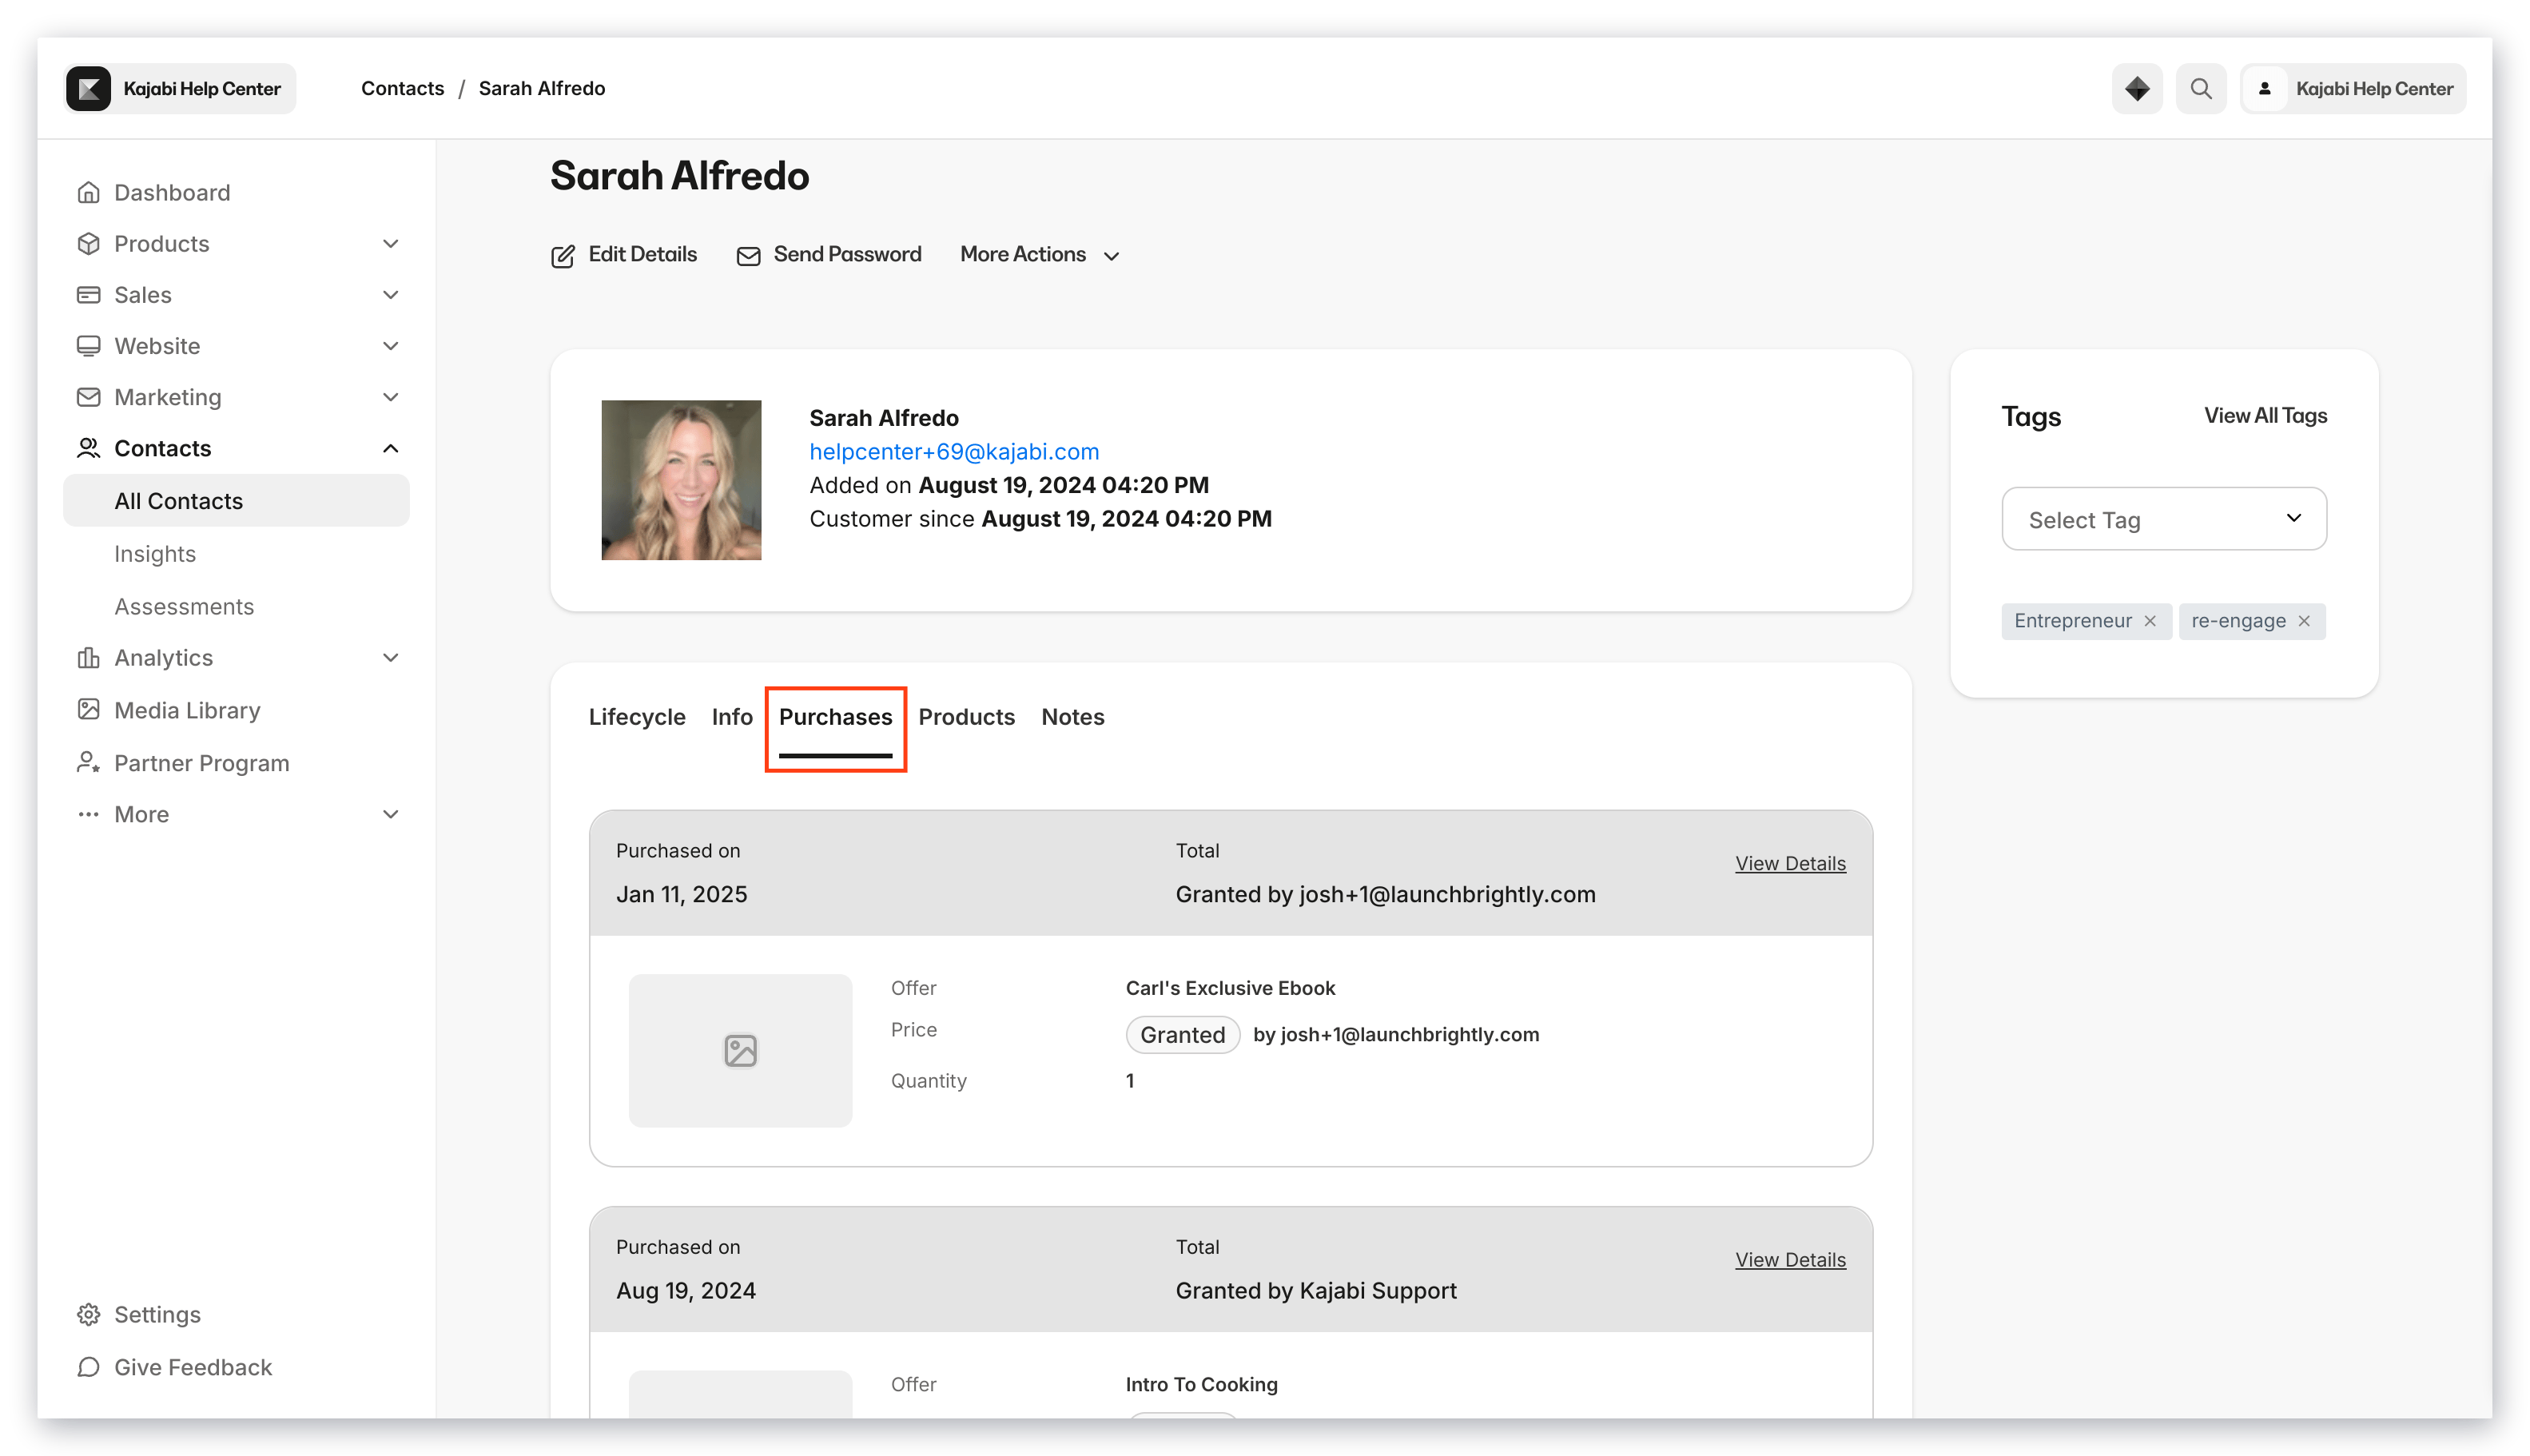Switch to the Info tab
This screenshot has height=1456, width=2530.
click(x=731, y=716)
